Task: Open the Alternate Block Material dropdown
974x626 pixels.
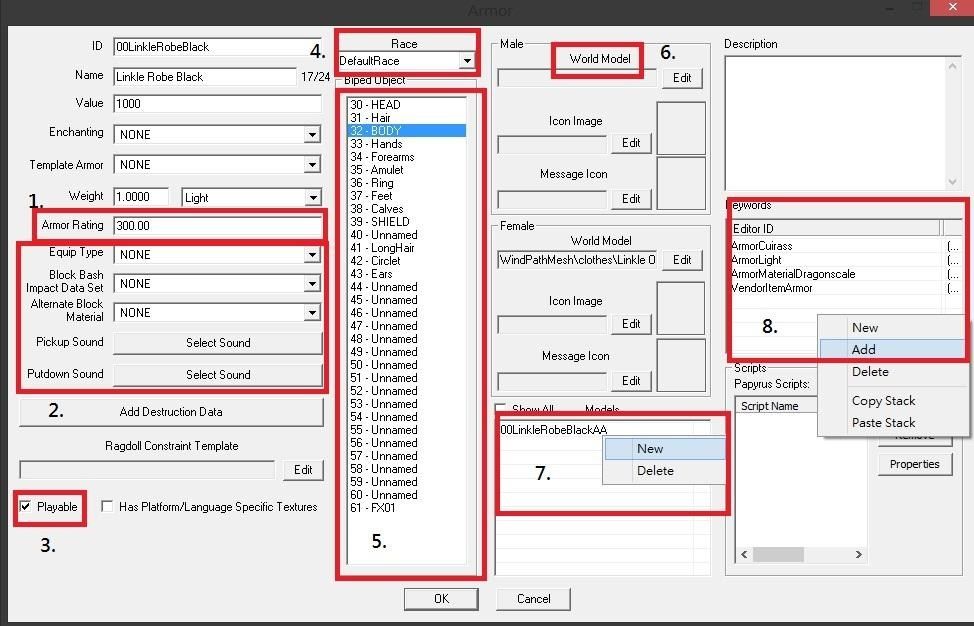Action: [x=312, y=312]
